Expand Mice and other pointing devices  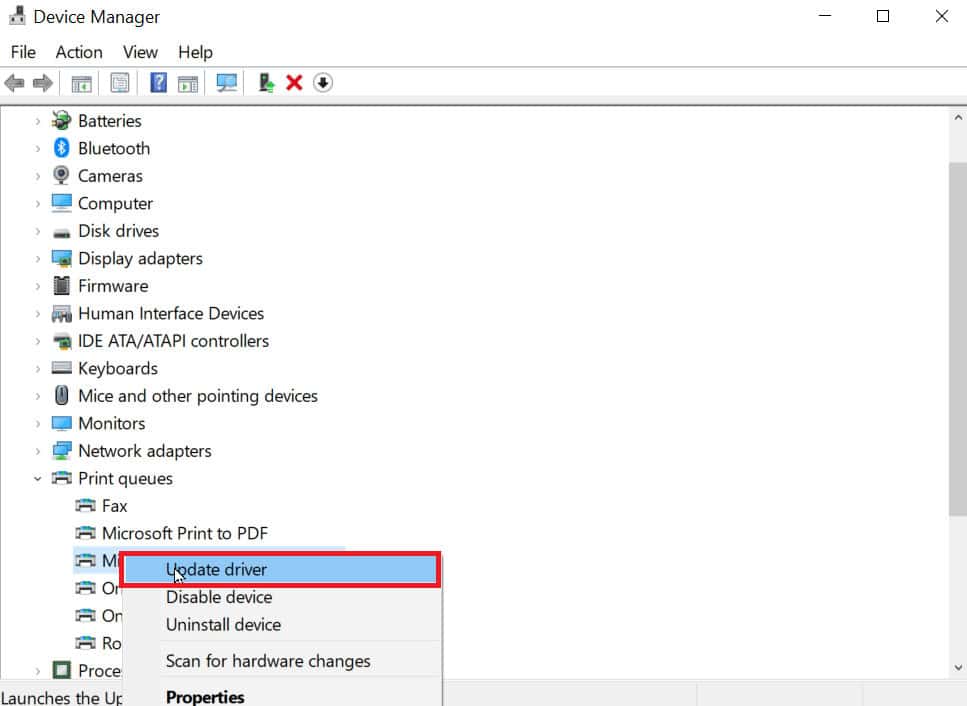click(x=38, y=396)
